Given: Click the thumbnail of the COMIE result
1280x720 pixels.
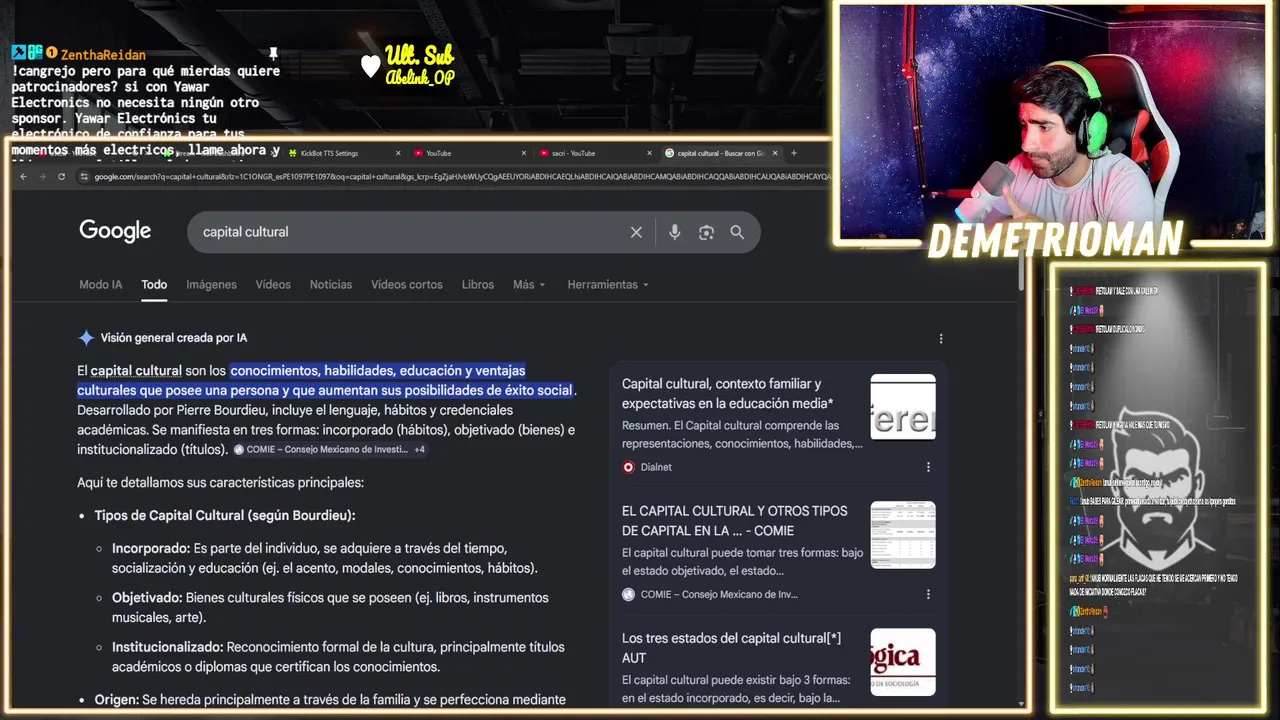Looking at the screenshot, I should pos(903,534).
